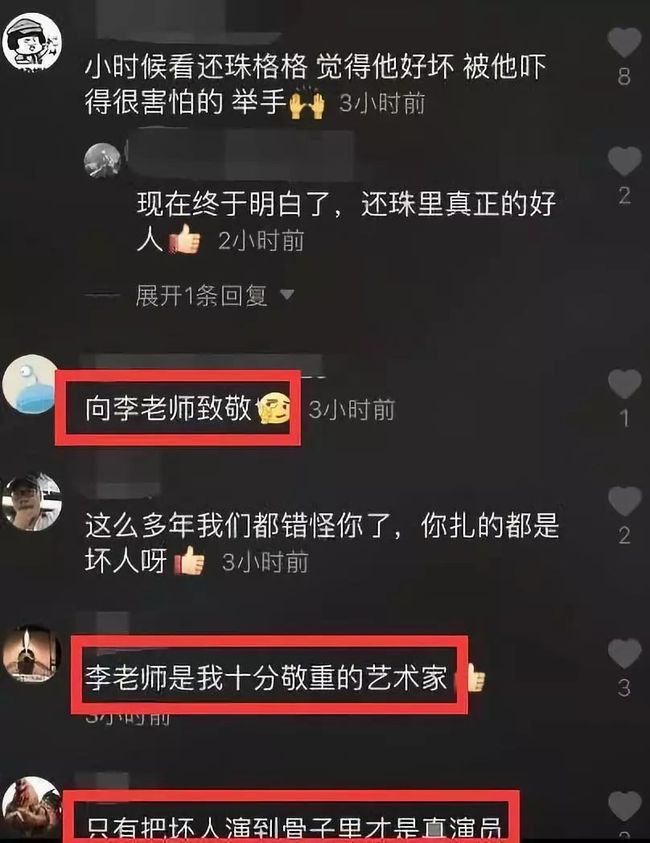Tap the 李老师是我十分敬重的艺术家 comment text

pos(266,677)
